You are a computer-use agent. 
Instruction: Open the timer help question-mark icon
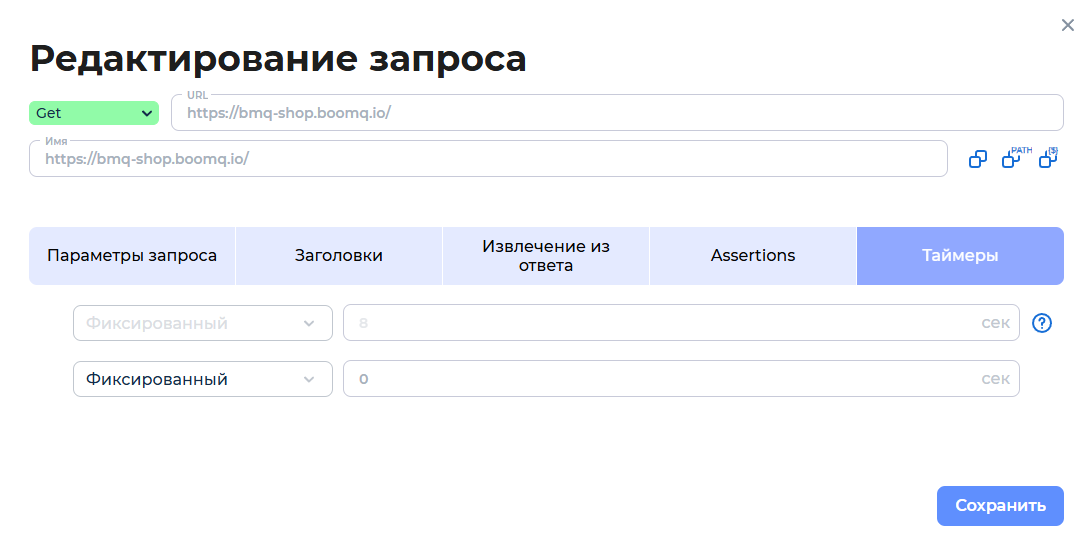pos(1042,323)
